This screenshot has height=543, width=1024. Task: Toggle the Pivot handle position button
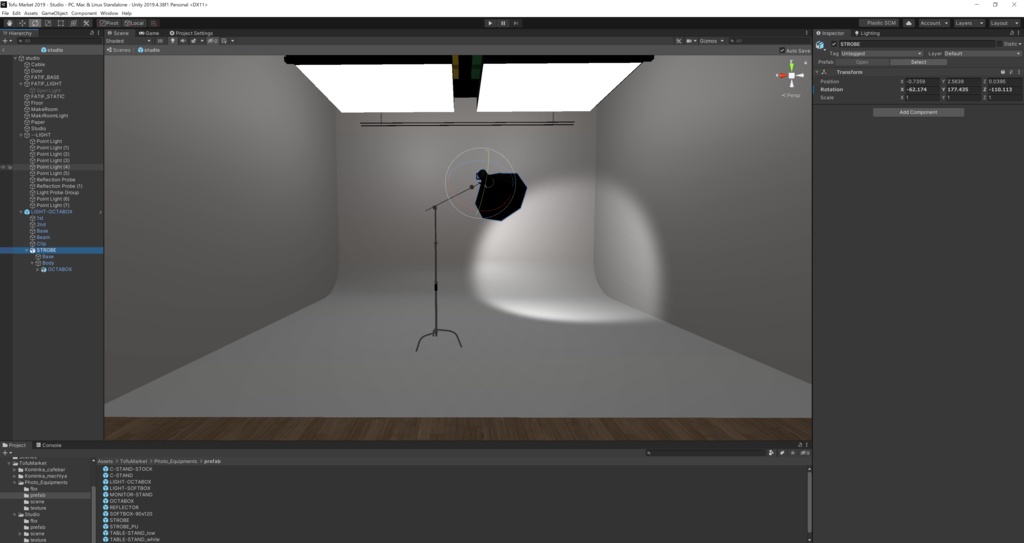(x=110, y=23)
